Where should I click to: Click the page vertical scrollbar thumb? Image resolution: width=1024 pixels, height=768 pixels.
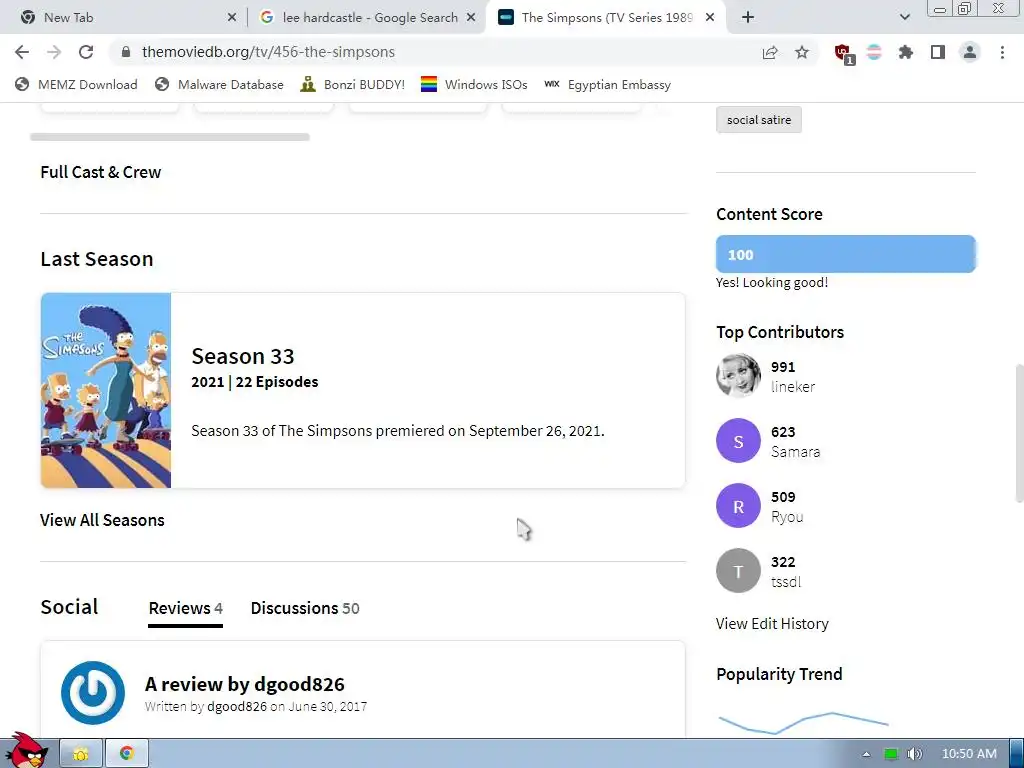click(x=1019, y=433)
